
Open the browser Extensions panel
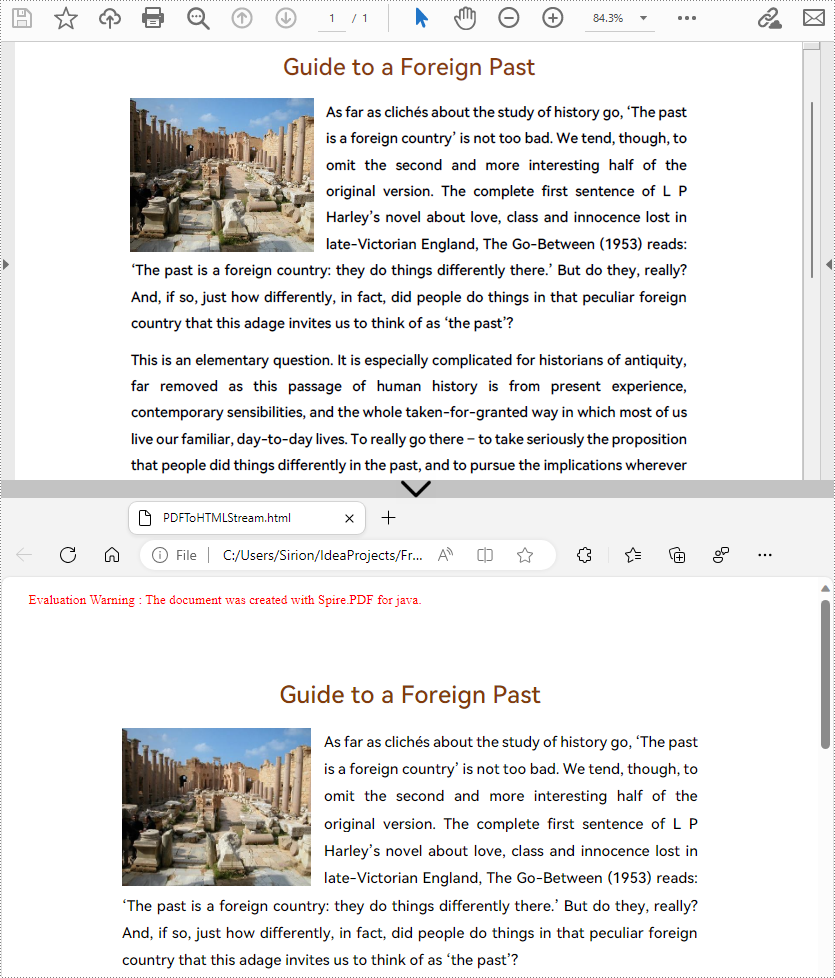pyautogui.click(x=584, y=554)
